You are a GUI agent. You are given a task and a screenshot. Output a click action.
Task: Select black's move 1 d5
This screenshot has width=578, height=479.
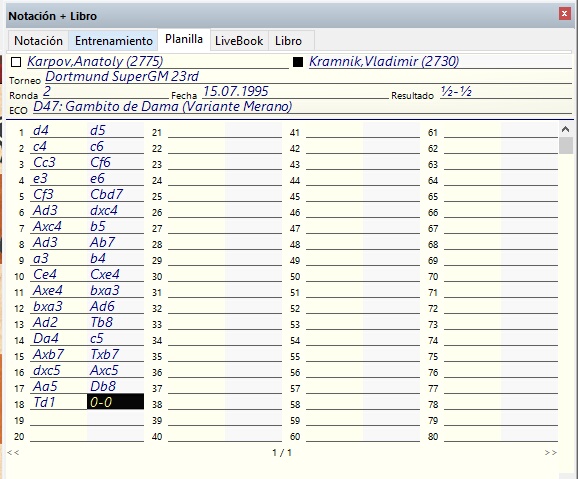click(98, 131)
